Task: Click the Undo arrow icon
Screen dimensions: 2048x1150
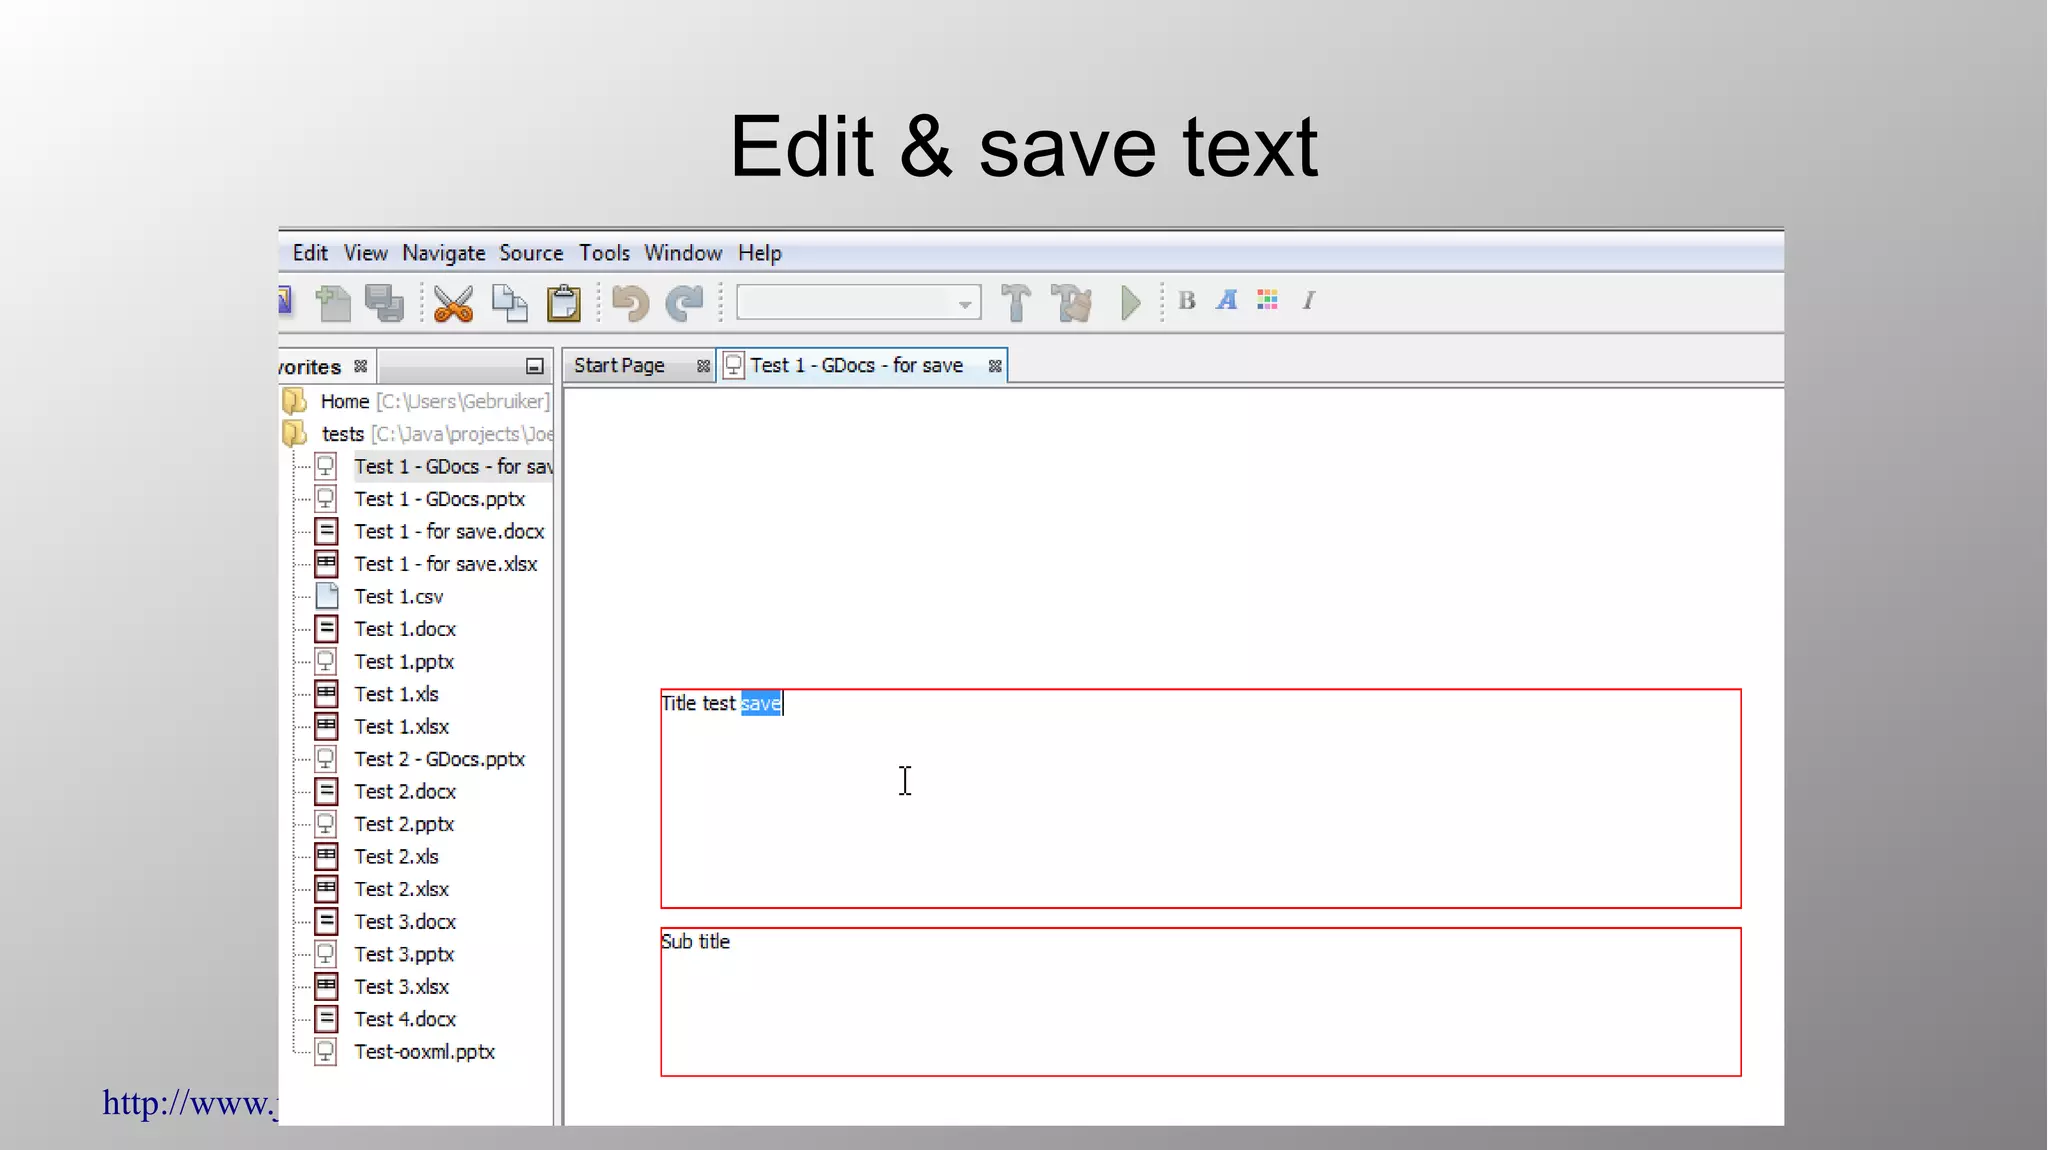Action: [x=630, y=303]
